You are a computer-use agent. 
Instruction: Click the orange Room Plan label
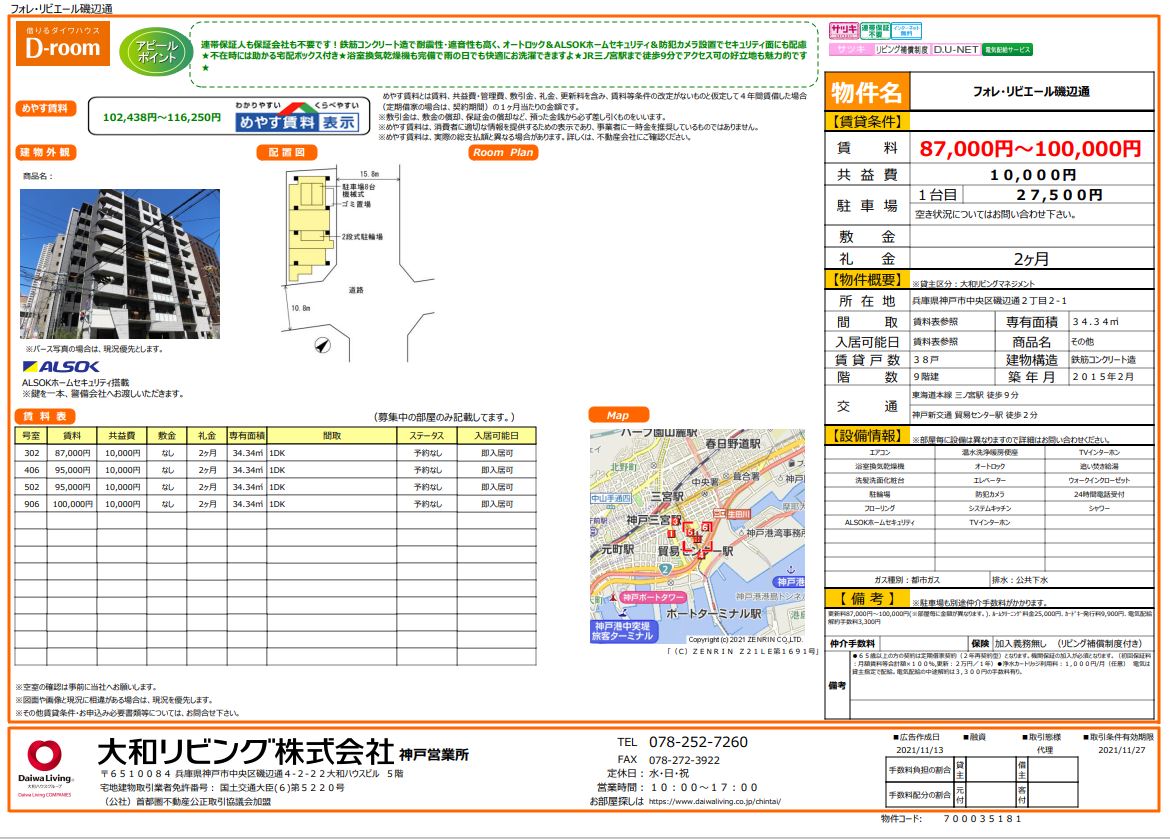(x=503, y=152)
